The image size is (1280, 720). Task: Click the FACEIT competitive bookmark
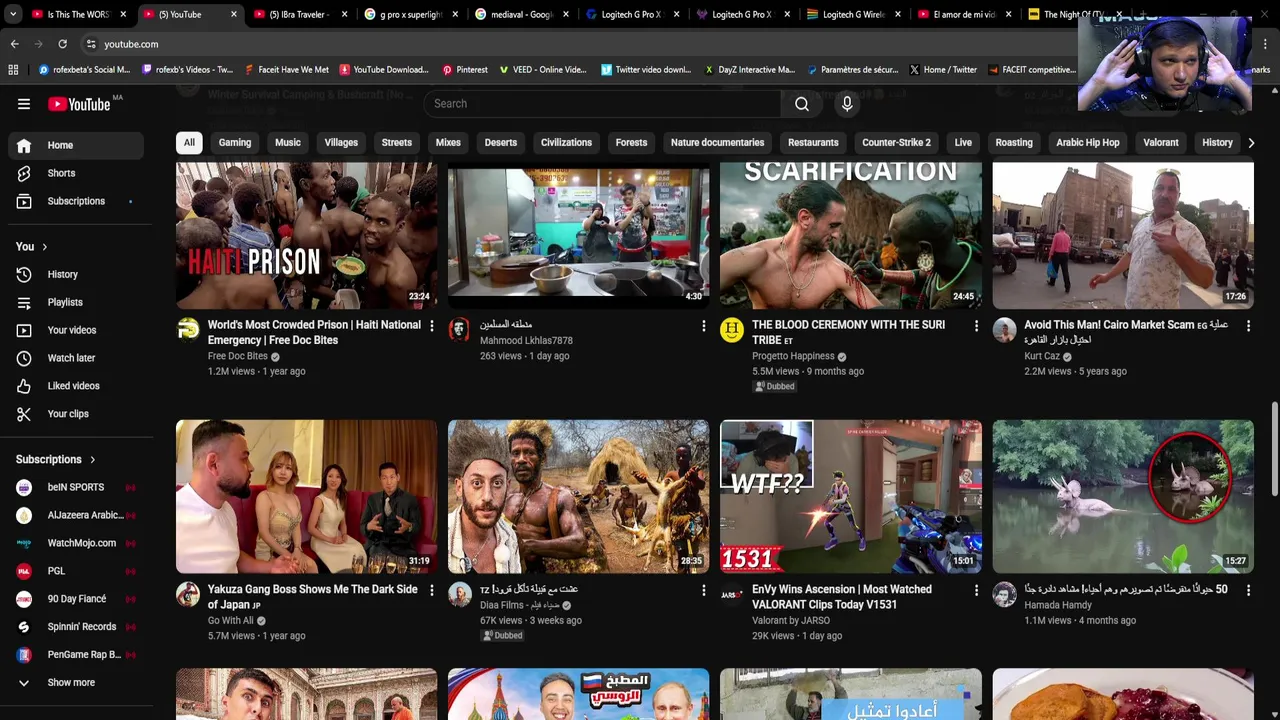[x=1031, y=70]
